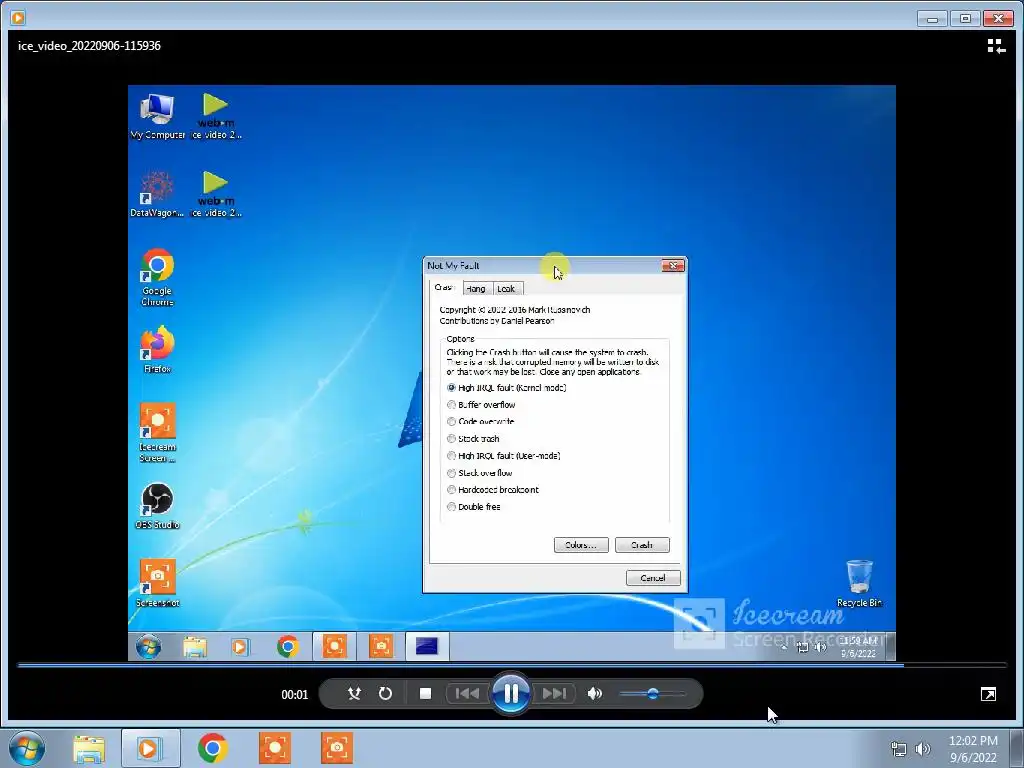Close the Windows Media Player window

(999, 18)
